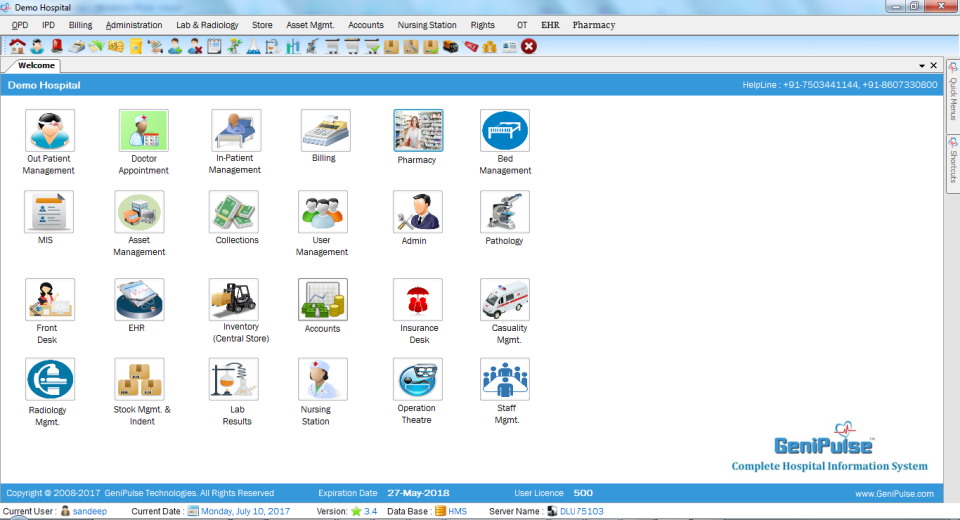
Task: Open the Insurance Desk module
Action: pos(418,300)
